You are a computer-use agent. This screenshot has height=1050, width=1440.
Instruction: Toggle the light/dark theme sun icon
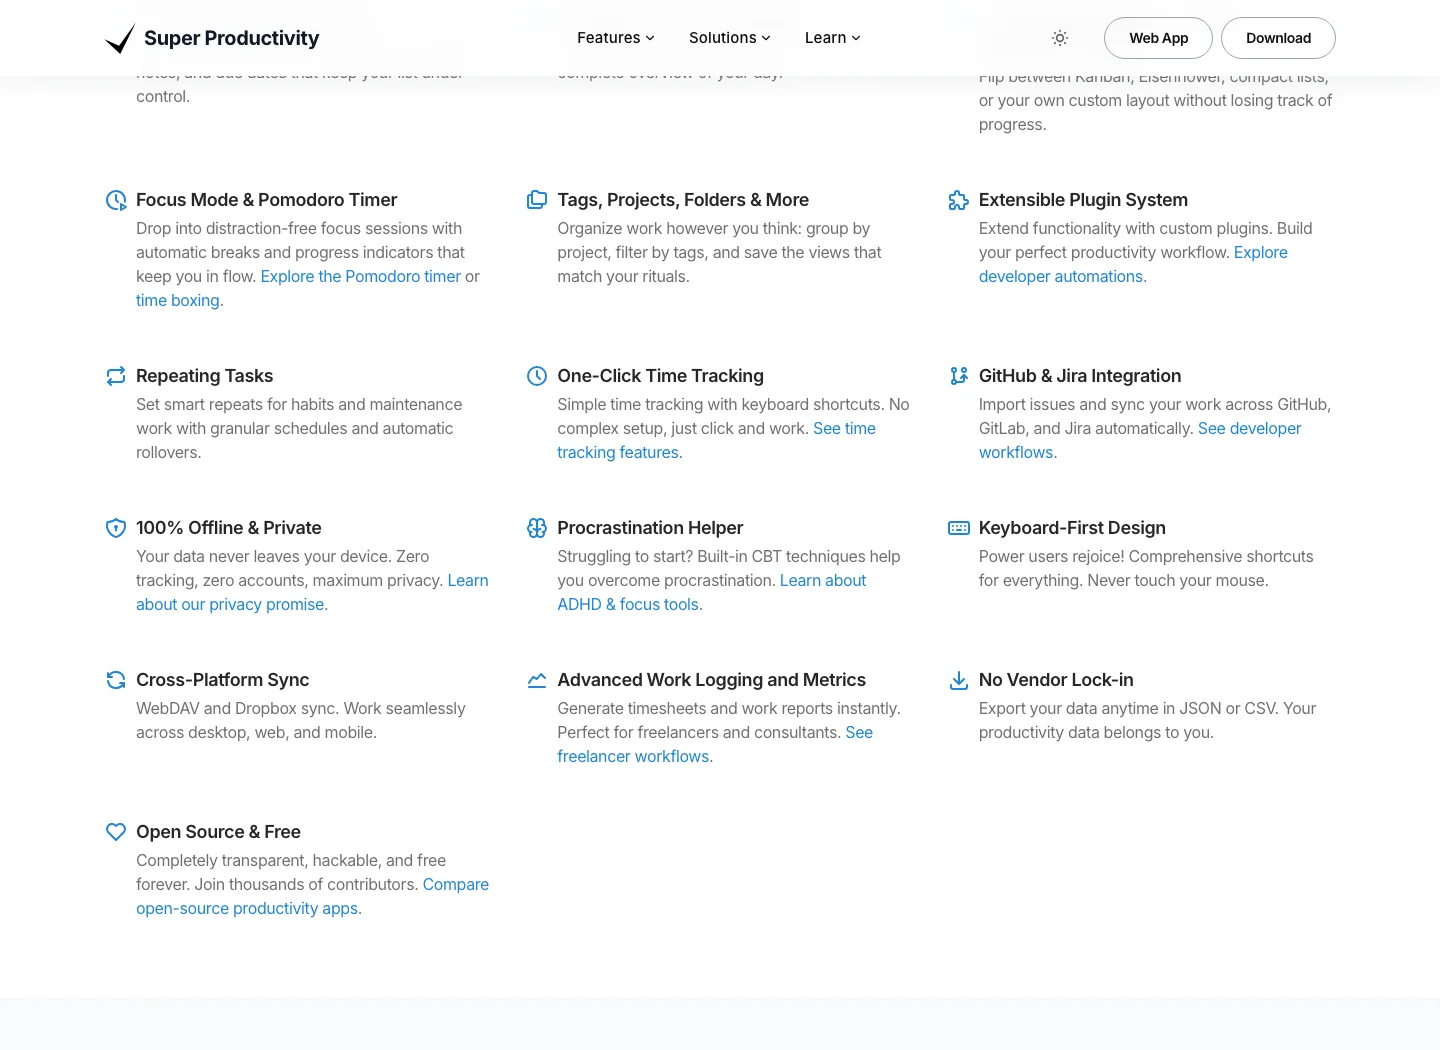(x=1060, y=38)
